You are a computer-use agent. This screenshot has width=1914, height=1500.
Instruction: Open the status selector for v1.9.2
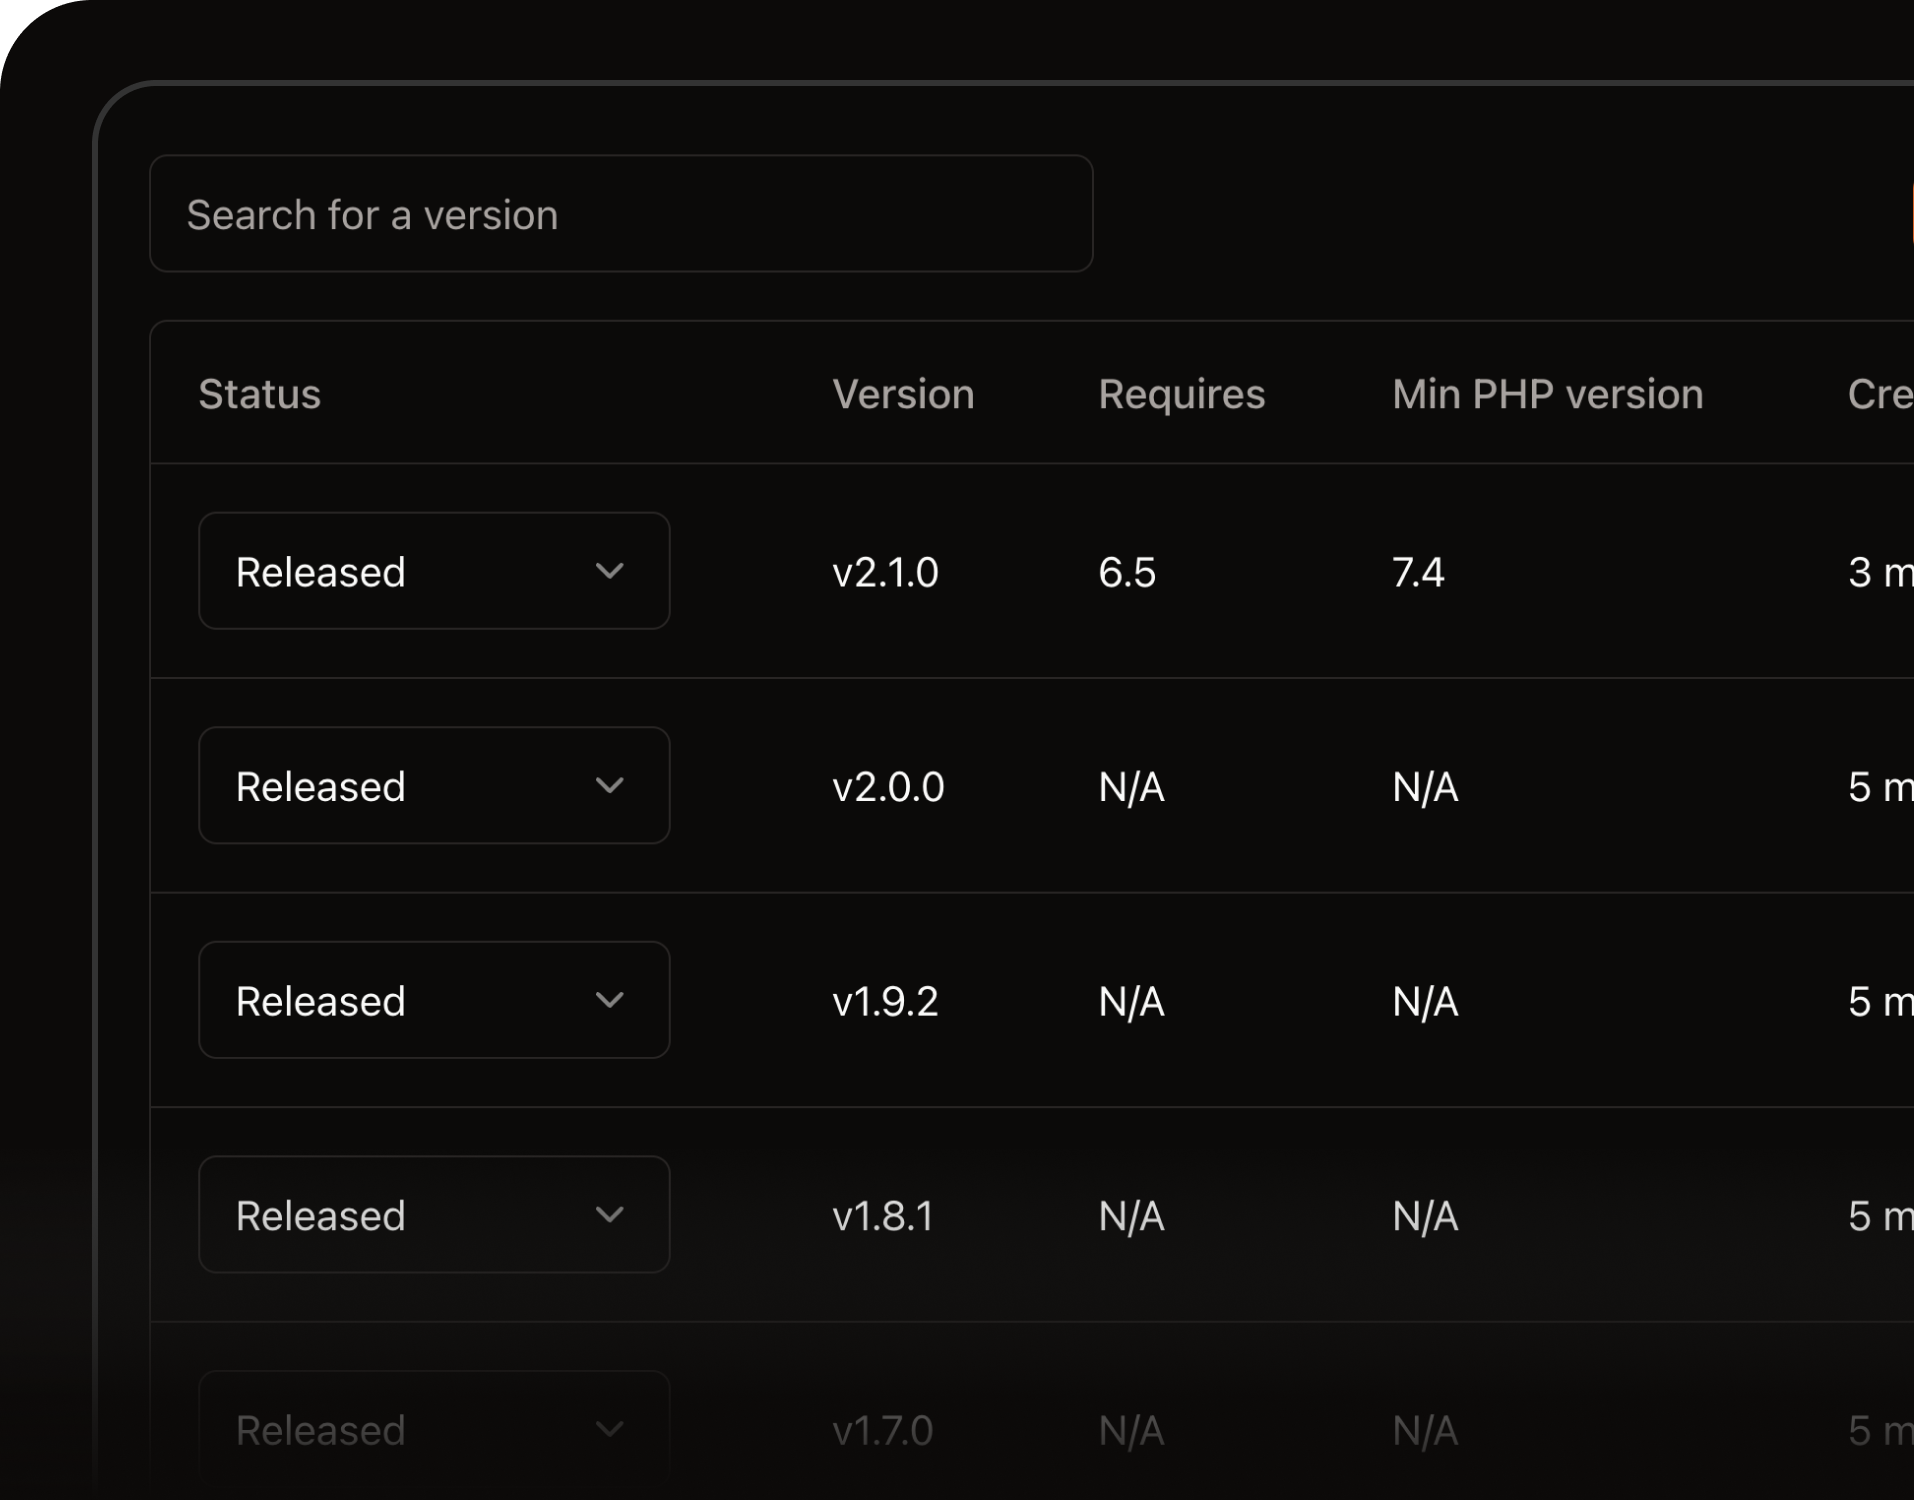pos(433,1000)
